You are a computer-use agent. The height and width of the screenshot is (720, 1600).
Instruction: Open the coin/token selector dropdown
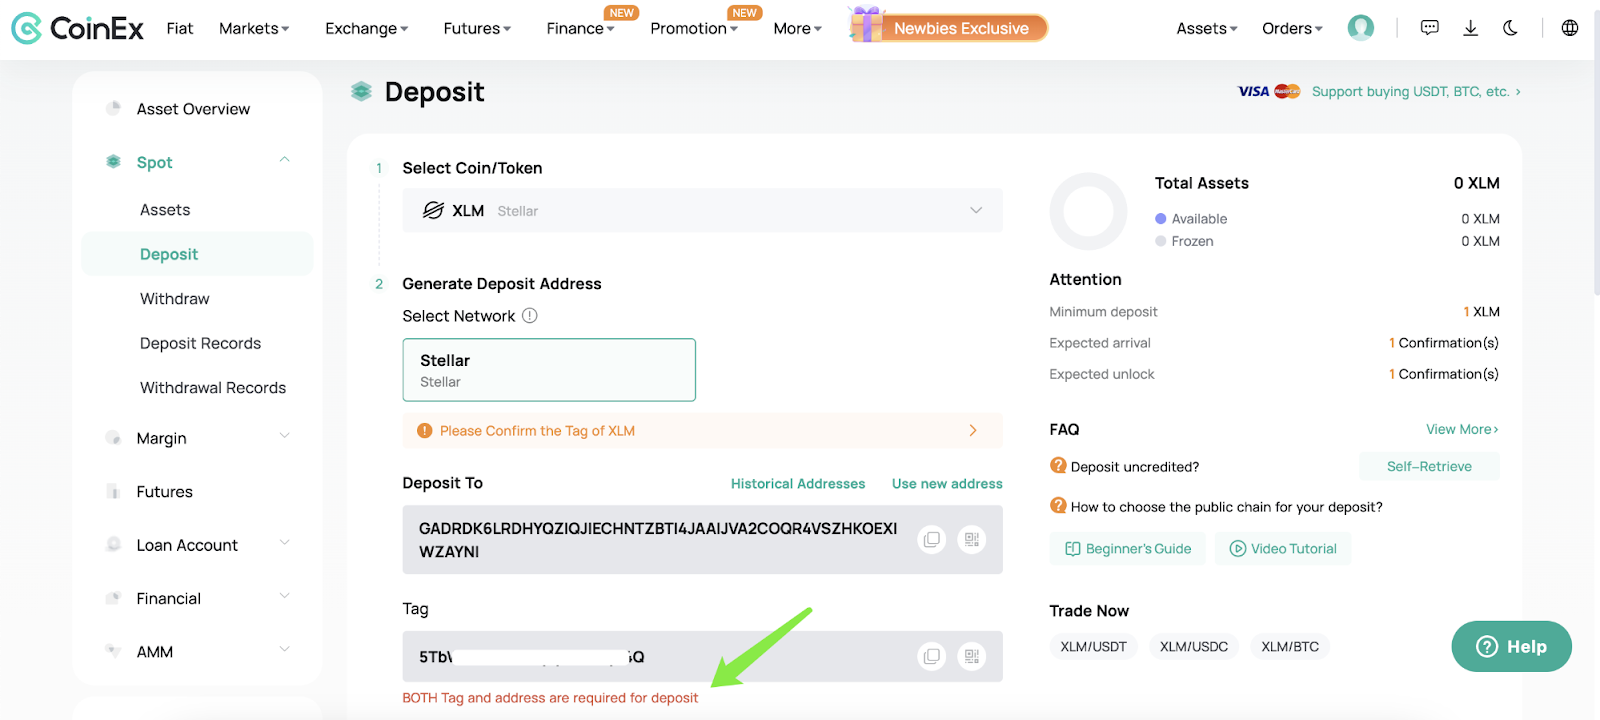click(x=702, y=210)
